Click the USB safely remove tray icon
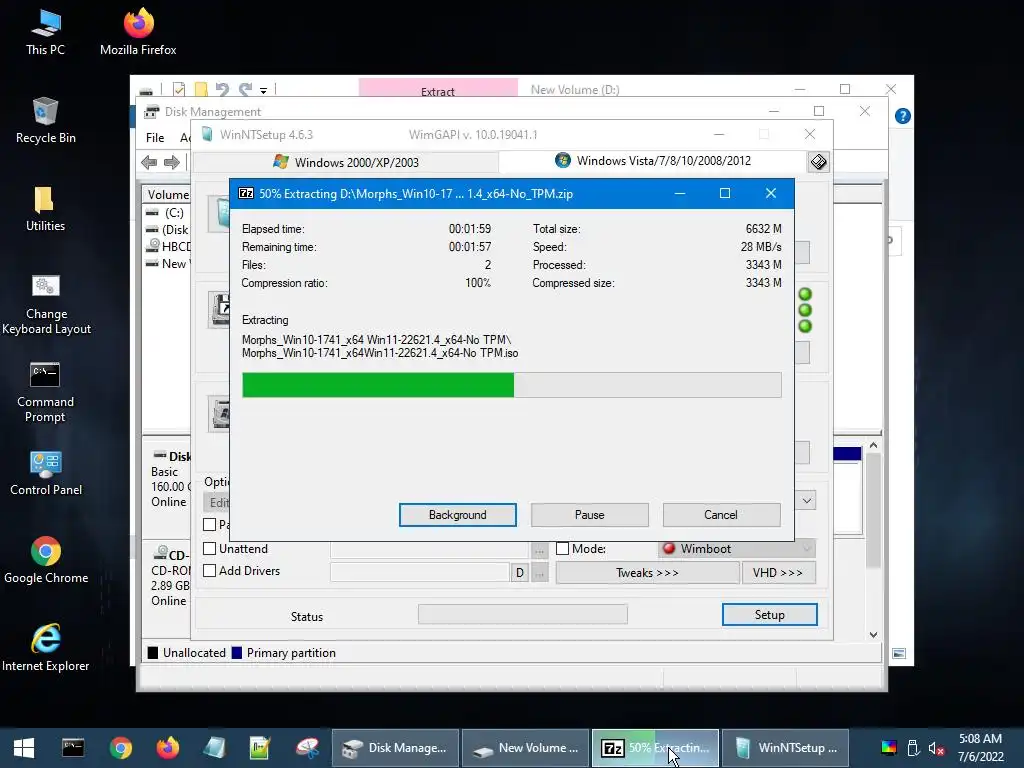 pyautogui.click(x=913, y=748)
